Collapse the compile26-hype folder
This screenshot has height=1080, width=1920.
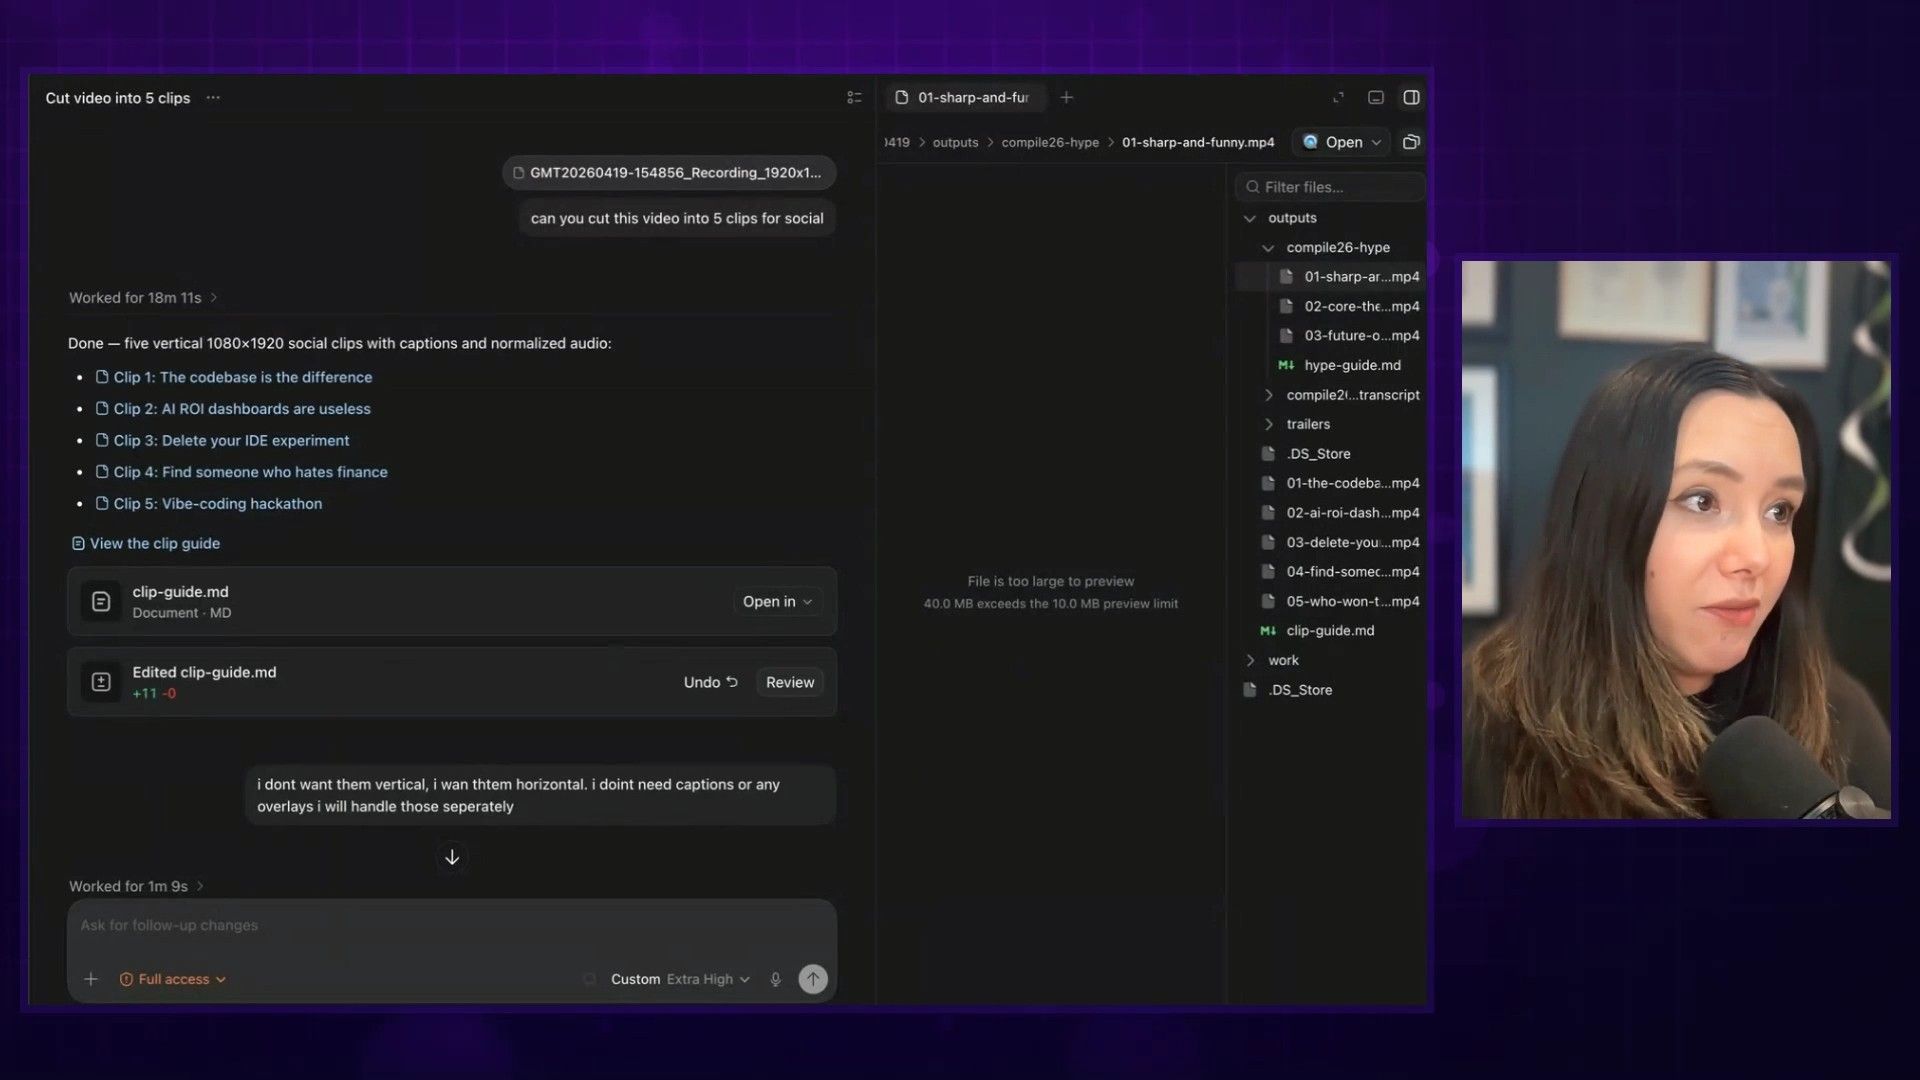tap(1268, 248)
